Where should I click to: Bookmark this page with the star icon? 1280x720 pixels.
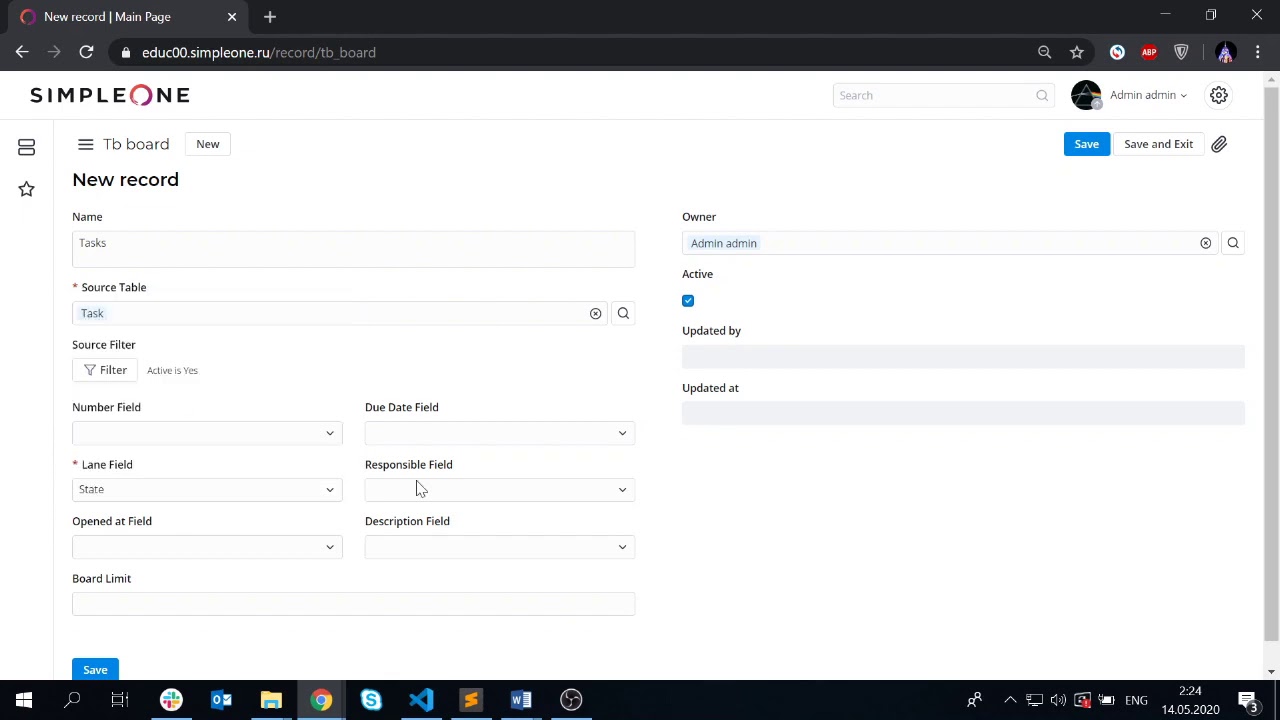click(1077, 52)
